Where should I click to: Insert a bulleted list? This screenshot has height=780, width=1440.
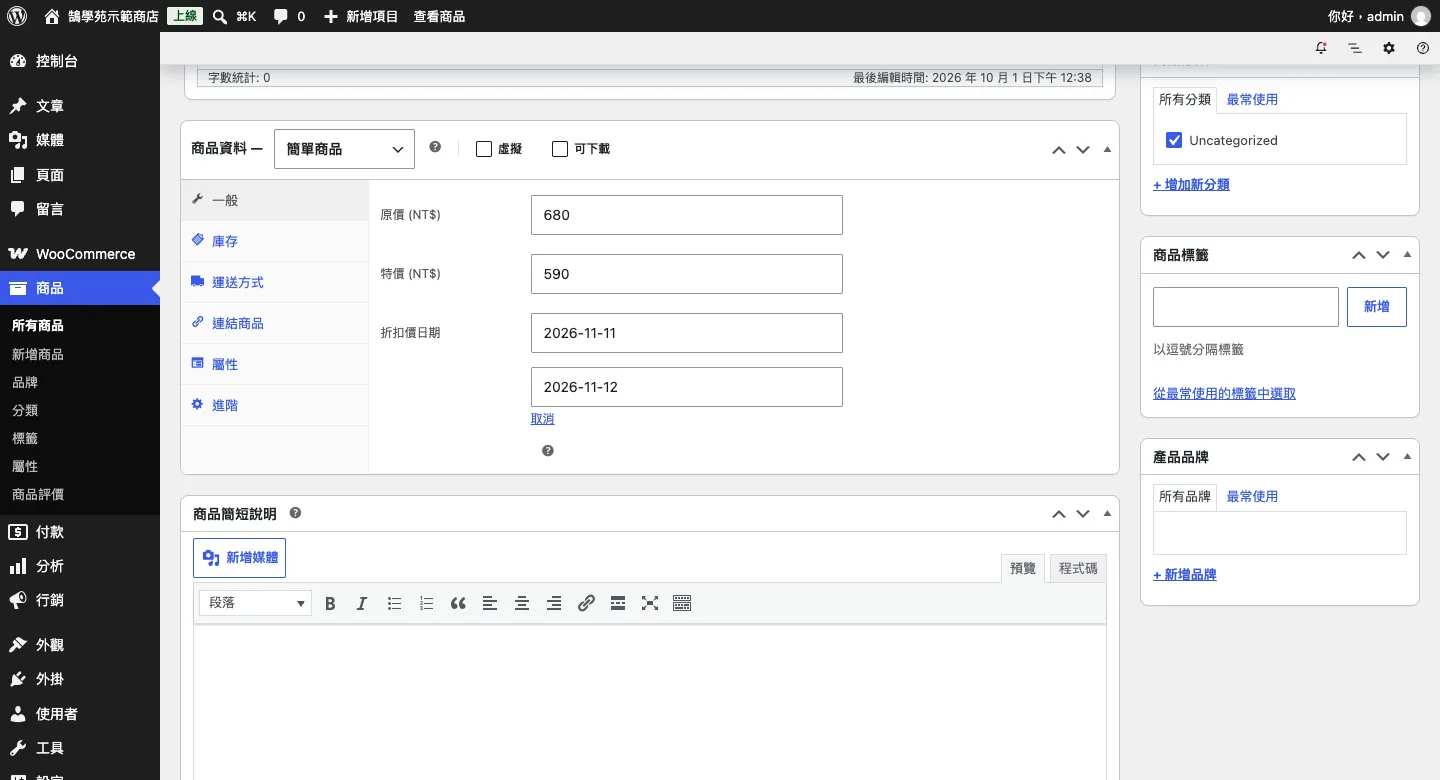pyautogui.click(x=394, y=603)
